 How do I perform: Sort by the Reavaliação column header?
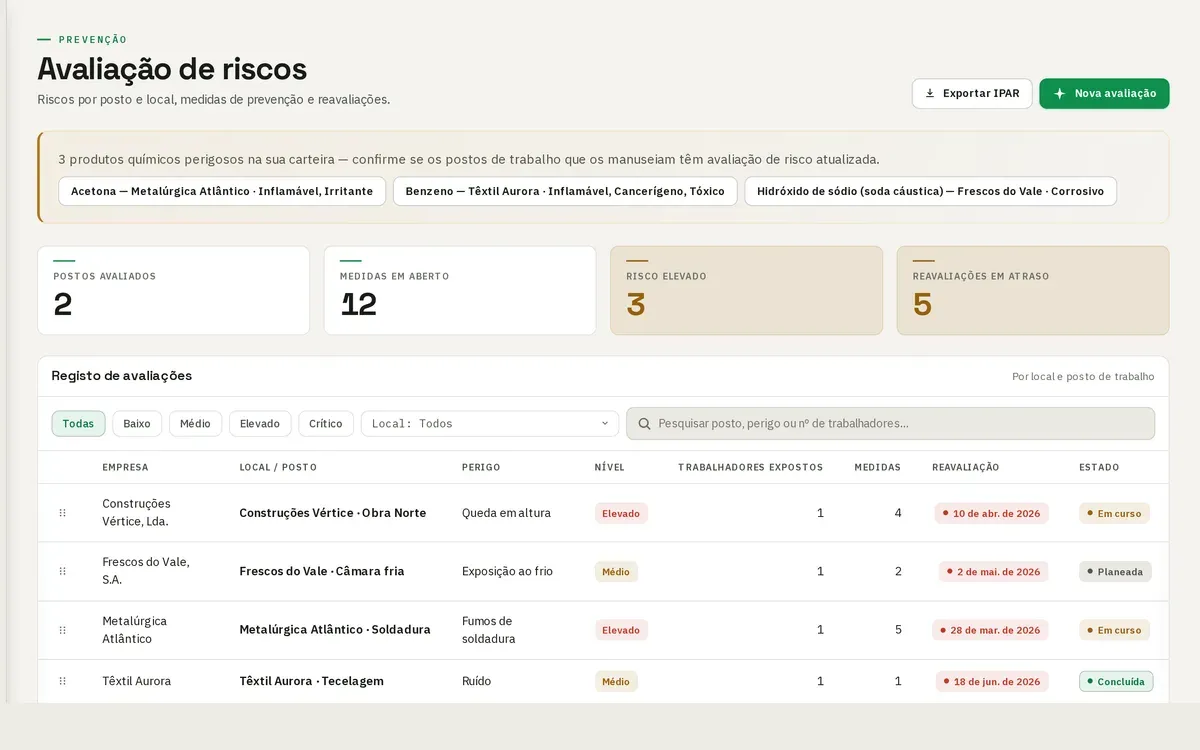[965, 467]
